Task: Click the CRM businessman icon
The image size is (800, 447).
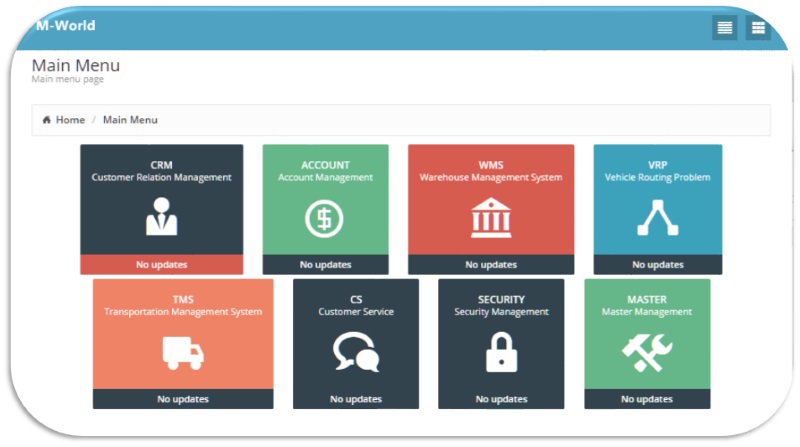Action: [162, 217]
